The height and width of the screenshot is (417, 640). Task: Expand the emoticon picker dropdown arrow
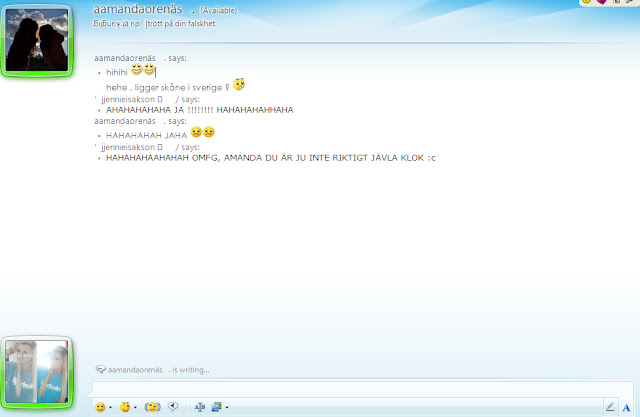[110, 407]
